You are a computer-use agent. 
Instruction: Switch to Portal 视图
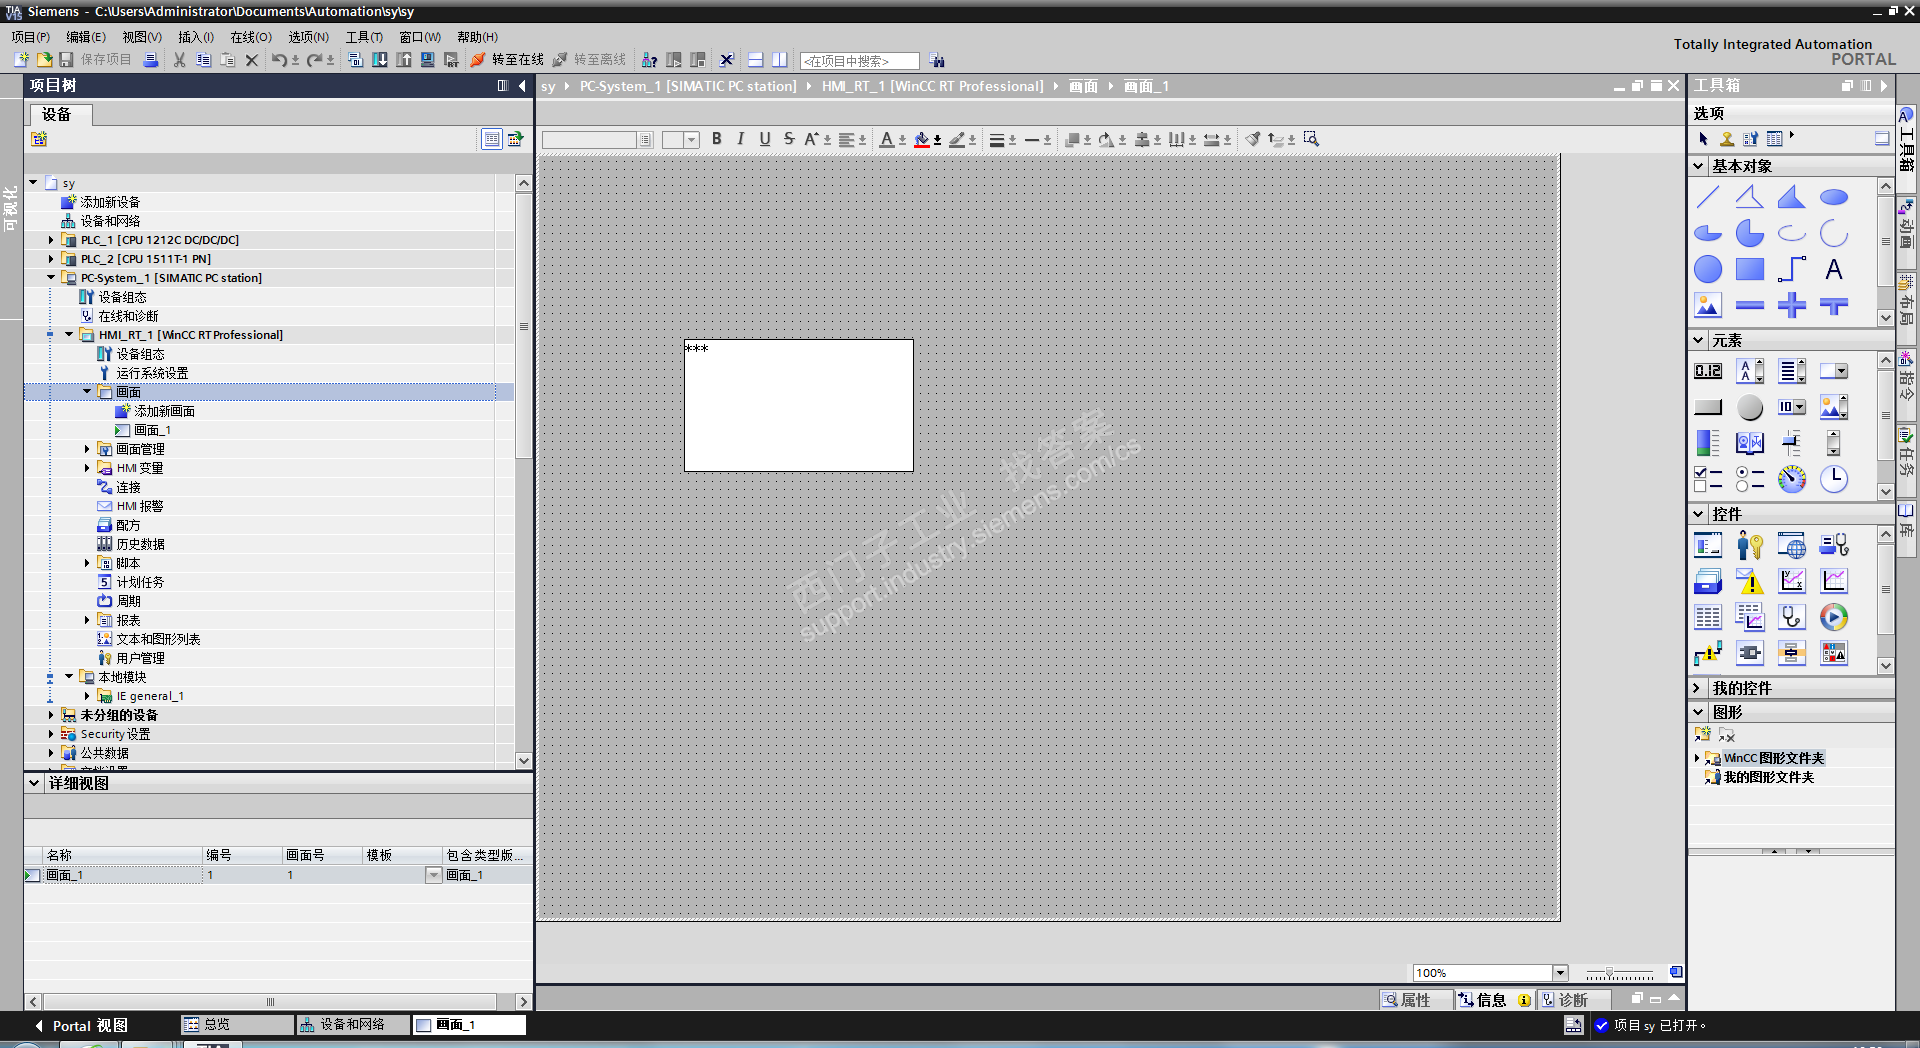pos(81,1026)
